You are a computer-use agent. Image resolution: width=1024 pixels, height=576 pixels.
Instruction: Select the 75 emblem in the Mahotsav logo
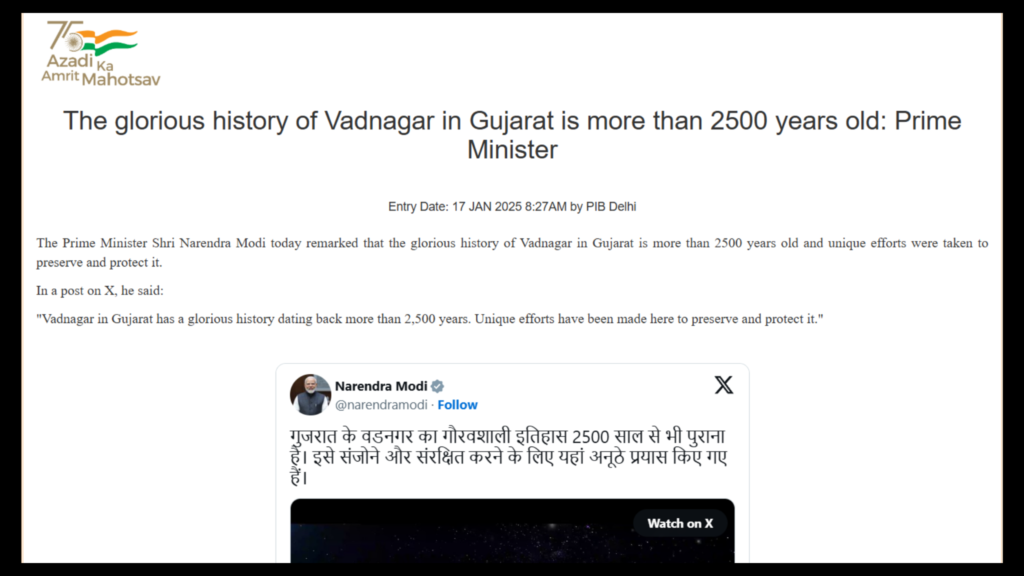(63, 35)
